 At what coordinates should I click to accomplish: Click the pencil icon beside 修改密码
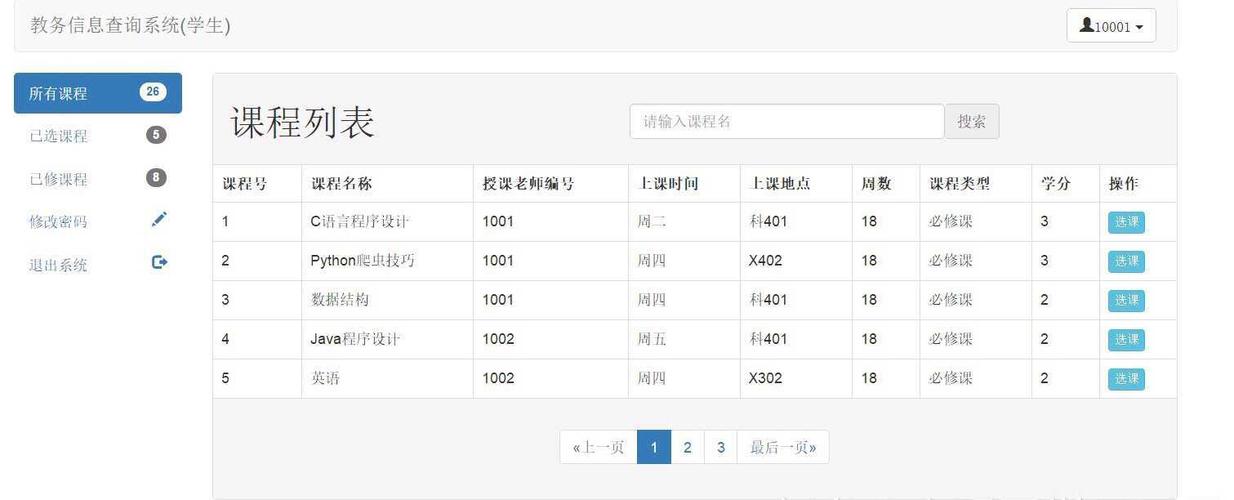pos(159,219)
